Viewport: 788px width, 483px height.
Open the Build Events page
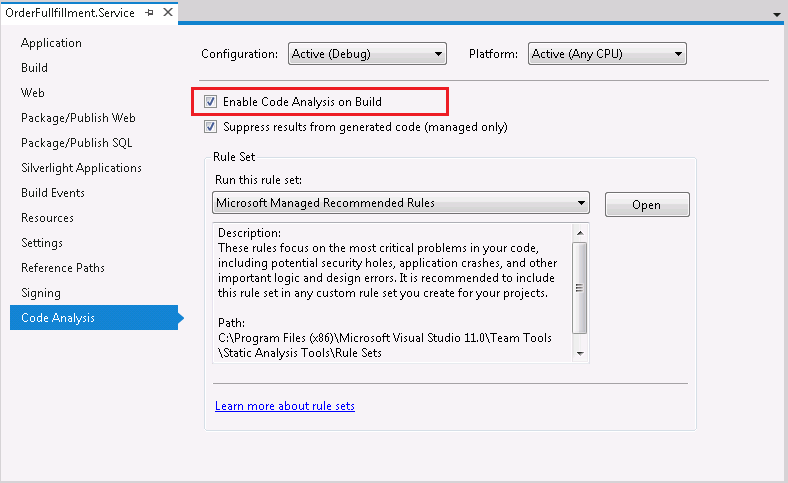(x=53, y=193)
